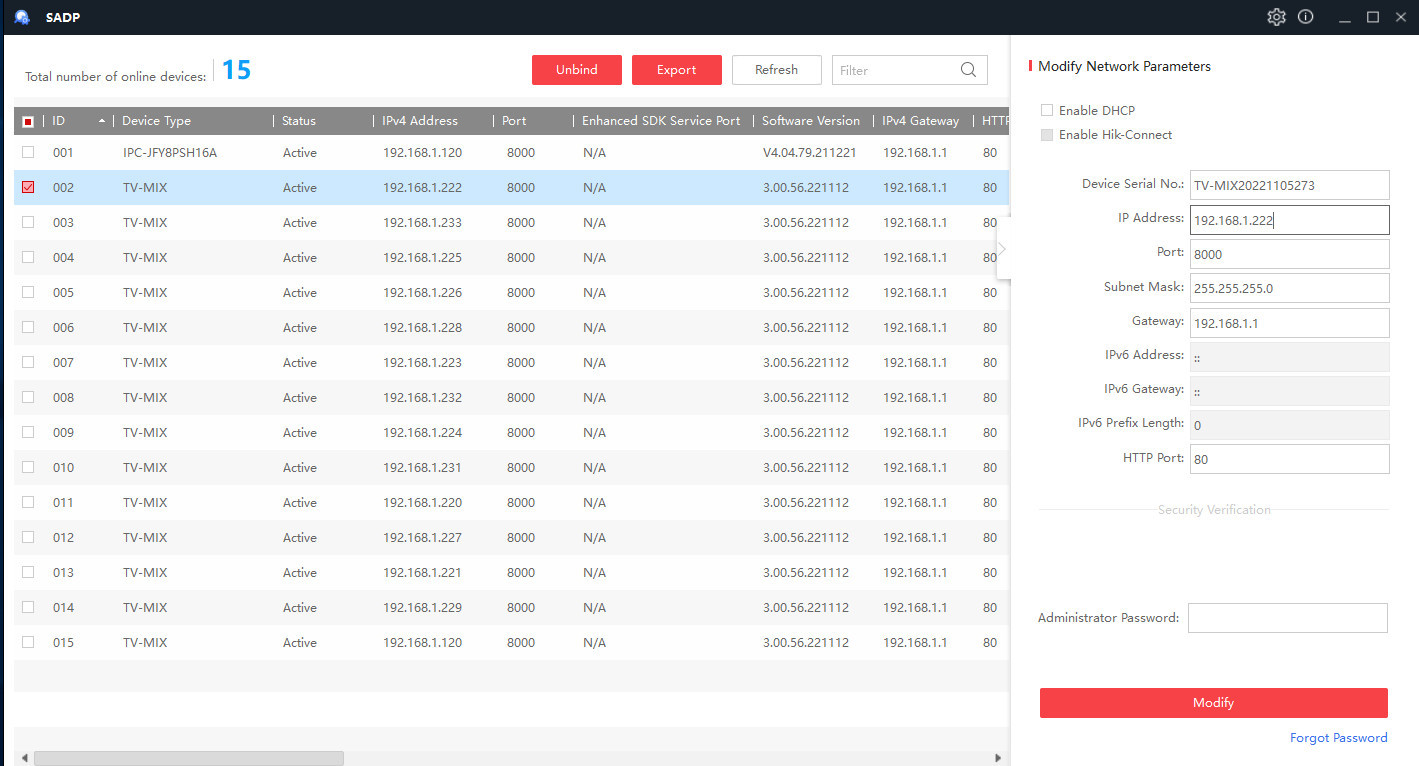This screenshot has width=1419, height=766.
Task: Click IP address 192.168.1.229
Action: (x=422, y=608)
